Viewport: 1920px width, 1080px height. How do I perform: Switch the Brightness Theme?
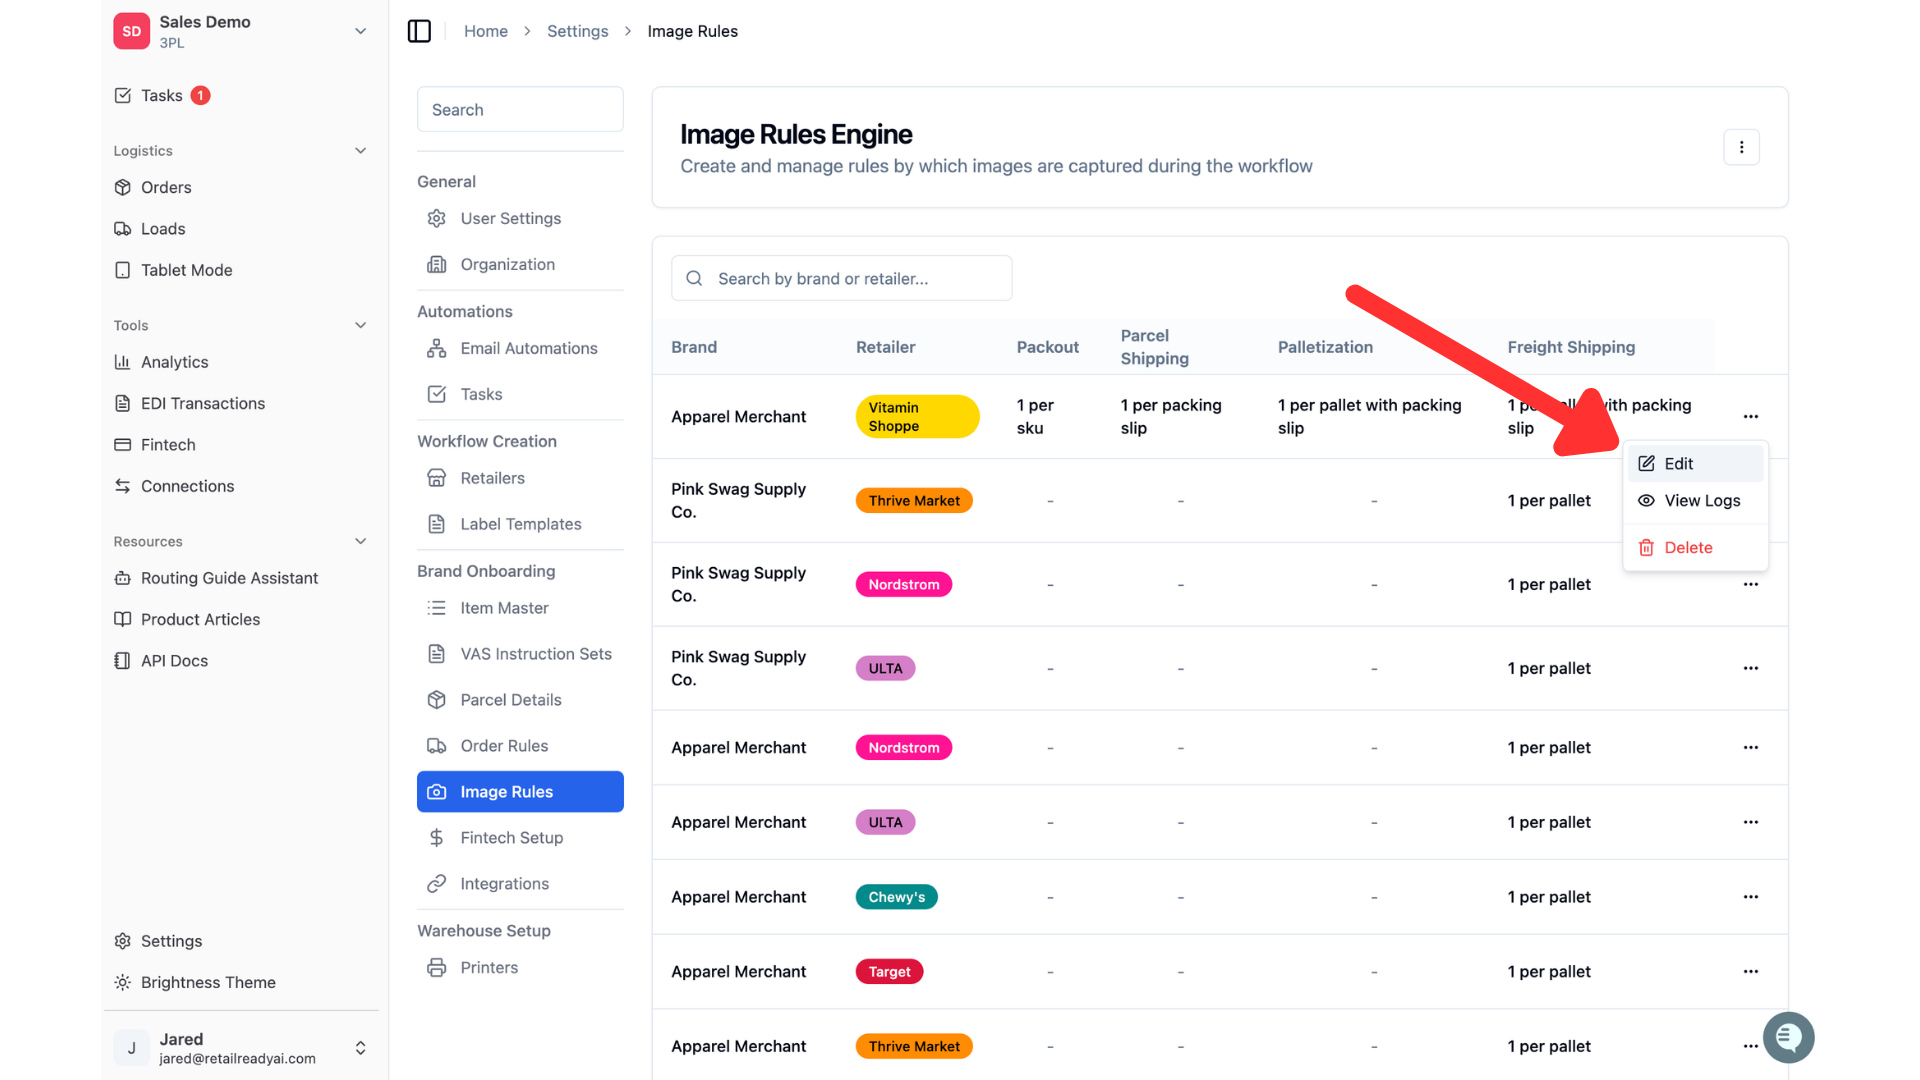click(x=208, y=982)
